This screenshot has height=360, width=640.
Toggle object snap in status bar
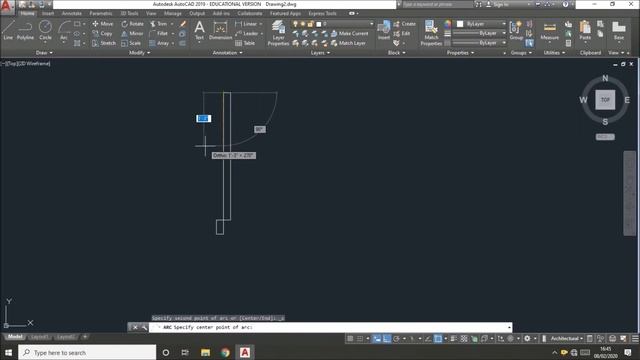[x=438, y=338]
